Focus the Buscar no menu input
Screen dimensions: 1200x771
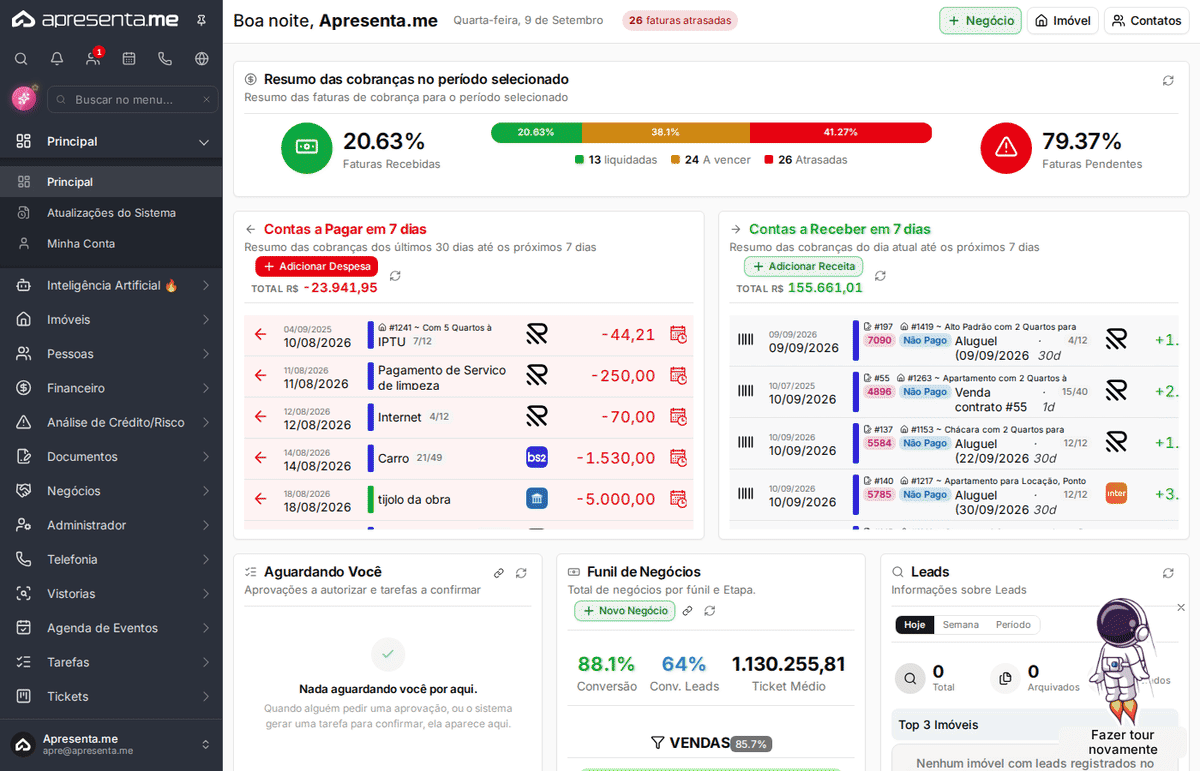(133, 100)
